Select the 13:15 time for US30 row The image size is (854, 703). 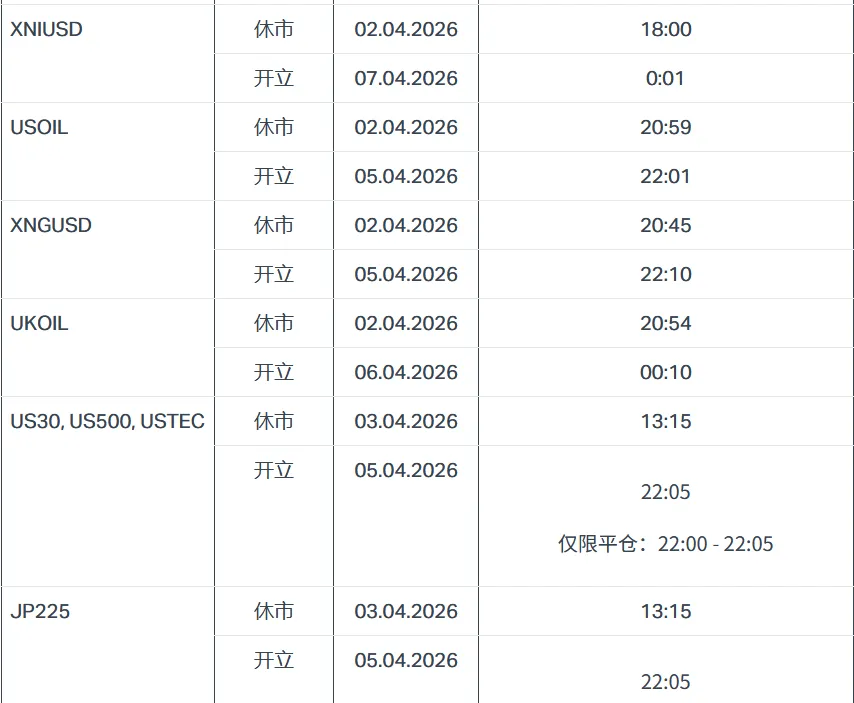(666, 421)
